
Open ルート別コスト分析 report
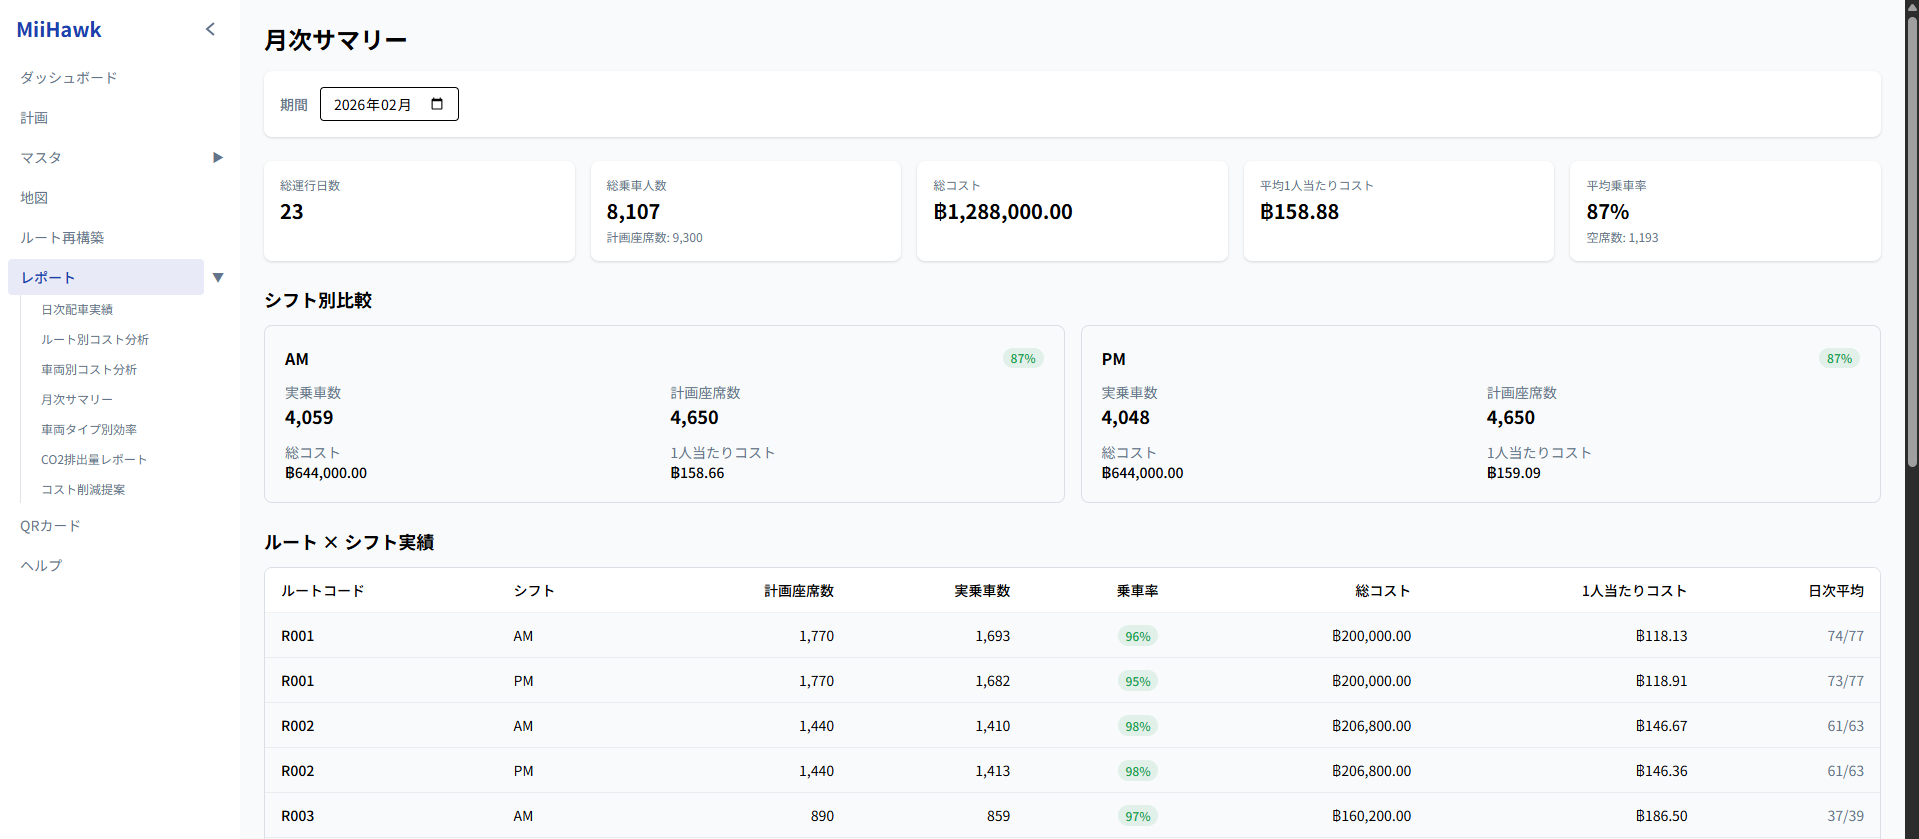click(95, 339)
